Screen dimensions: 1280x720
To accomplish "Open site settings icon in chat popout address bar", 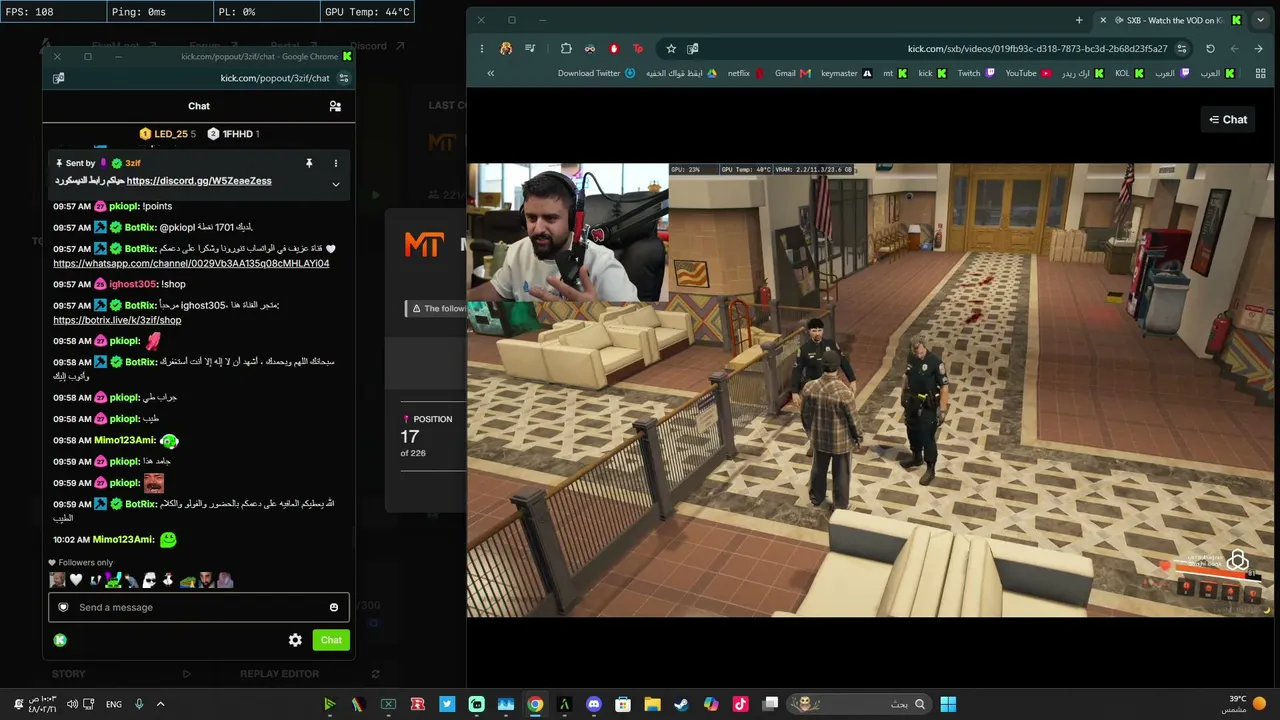I will pyautogui.click(x=344, y=78).
